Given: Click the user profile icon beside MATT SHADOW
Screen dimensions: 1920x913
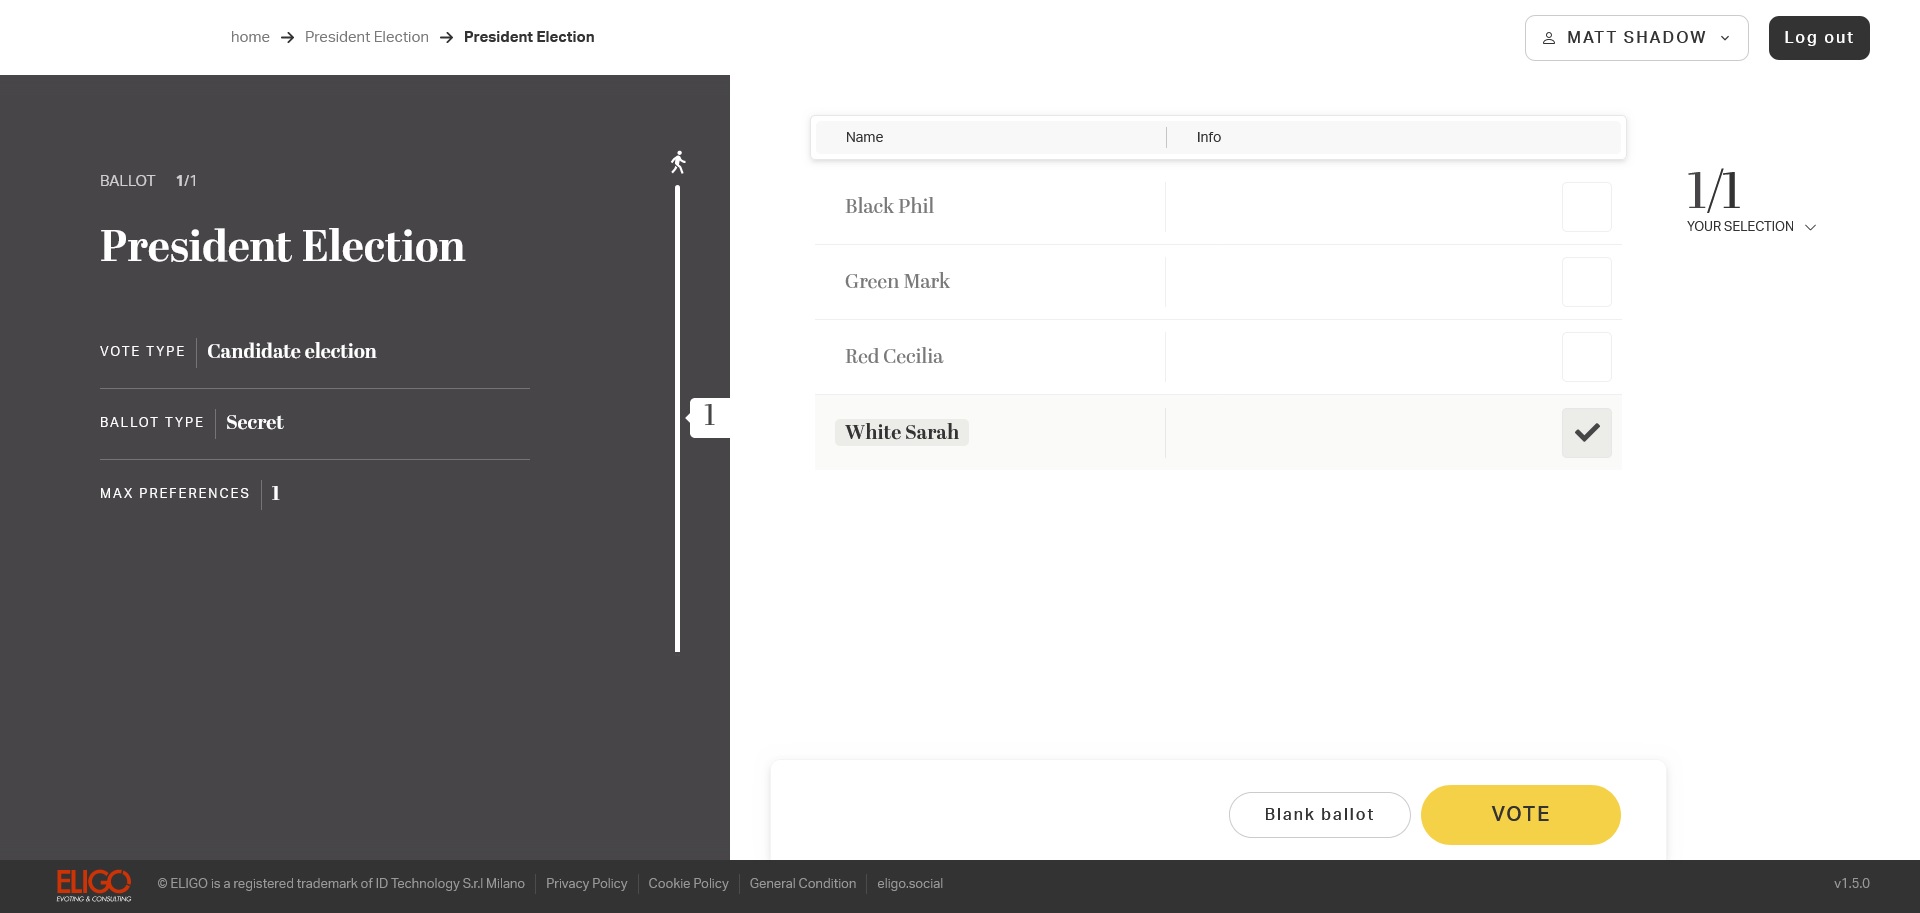Looking at the screenshot, I should tap(1549, 38).
